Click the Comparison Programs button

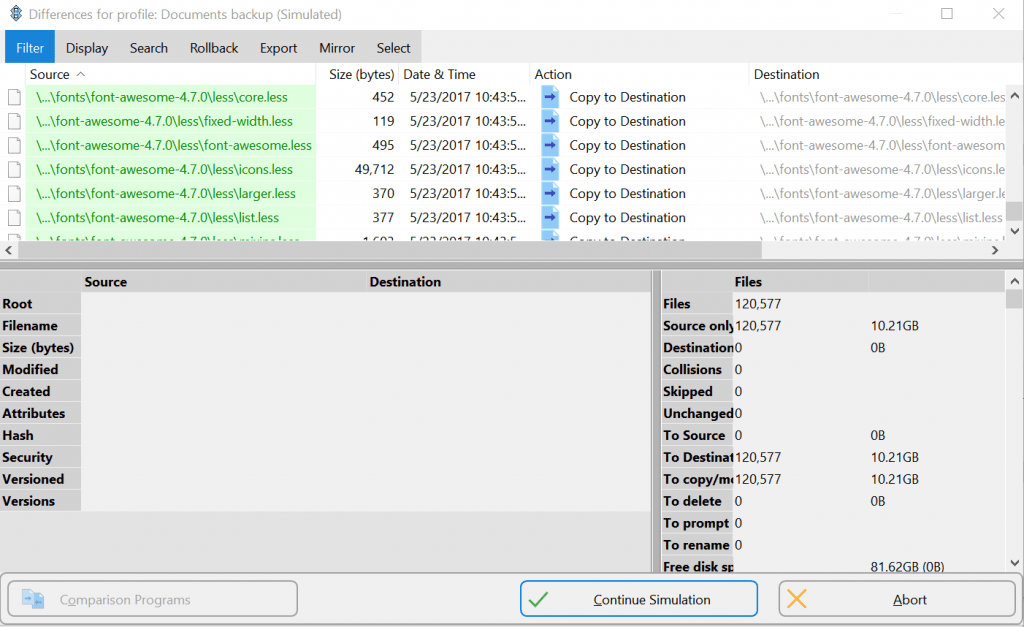click(x=153, y=599)
